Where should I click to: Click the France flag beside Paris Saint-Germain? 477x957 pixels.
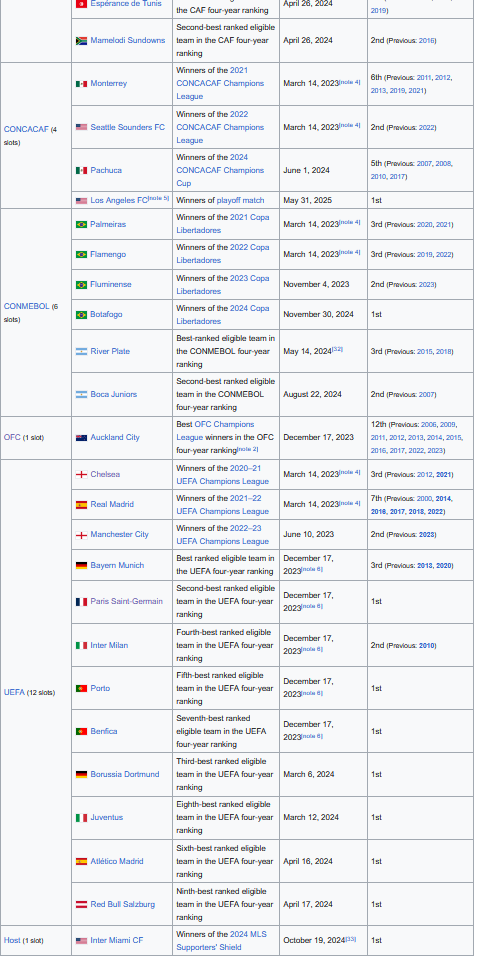pyautogui.click(x=81, y=602)
